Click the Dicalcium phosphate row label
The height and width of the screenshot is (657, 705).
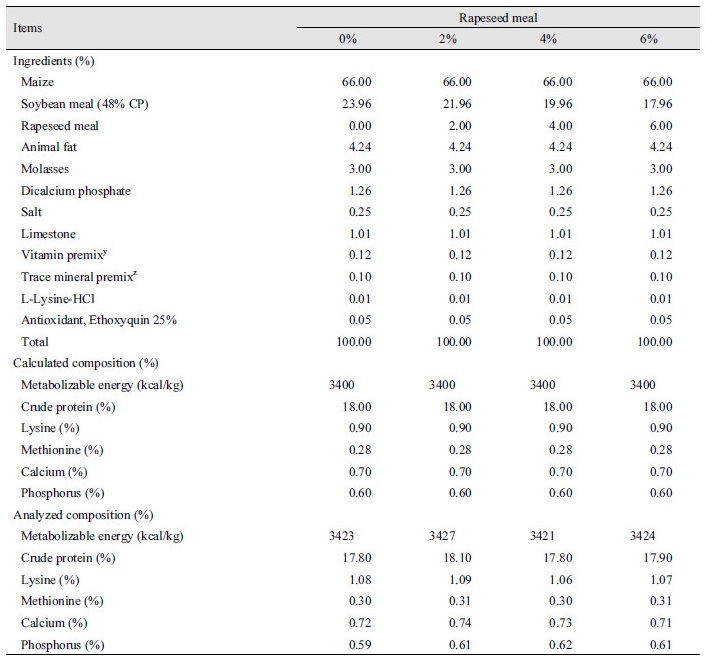(x=76, y=191)
